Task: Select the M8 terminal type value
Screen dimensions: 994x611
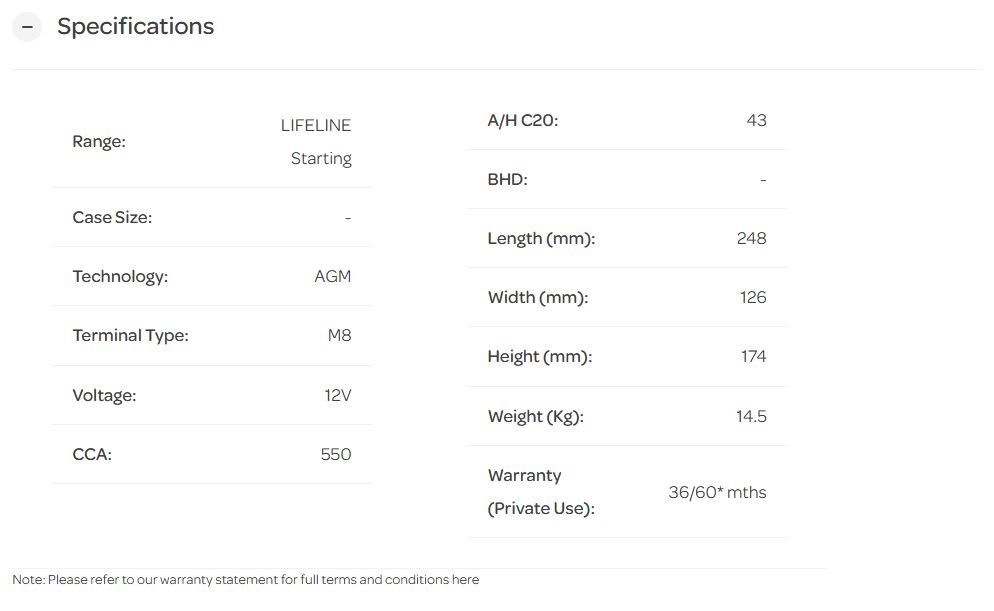Action: pos(339,336)
